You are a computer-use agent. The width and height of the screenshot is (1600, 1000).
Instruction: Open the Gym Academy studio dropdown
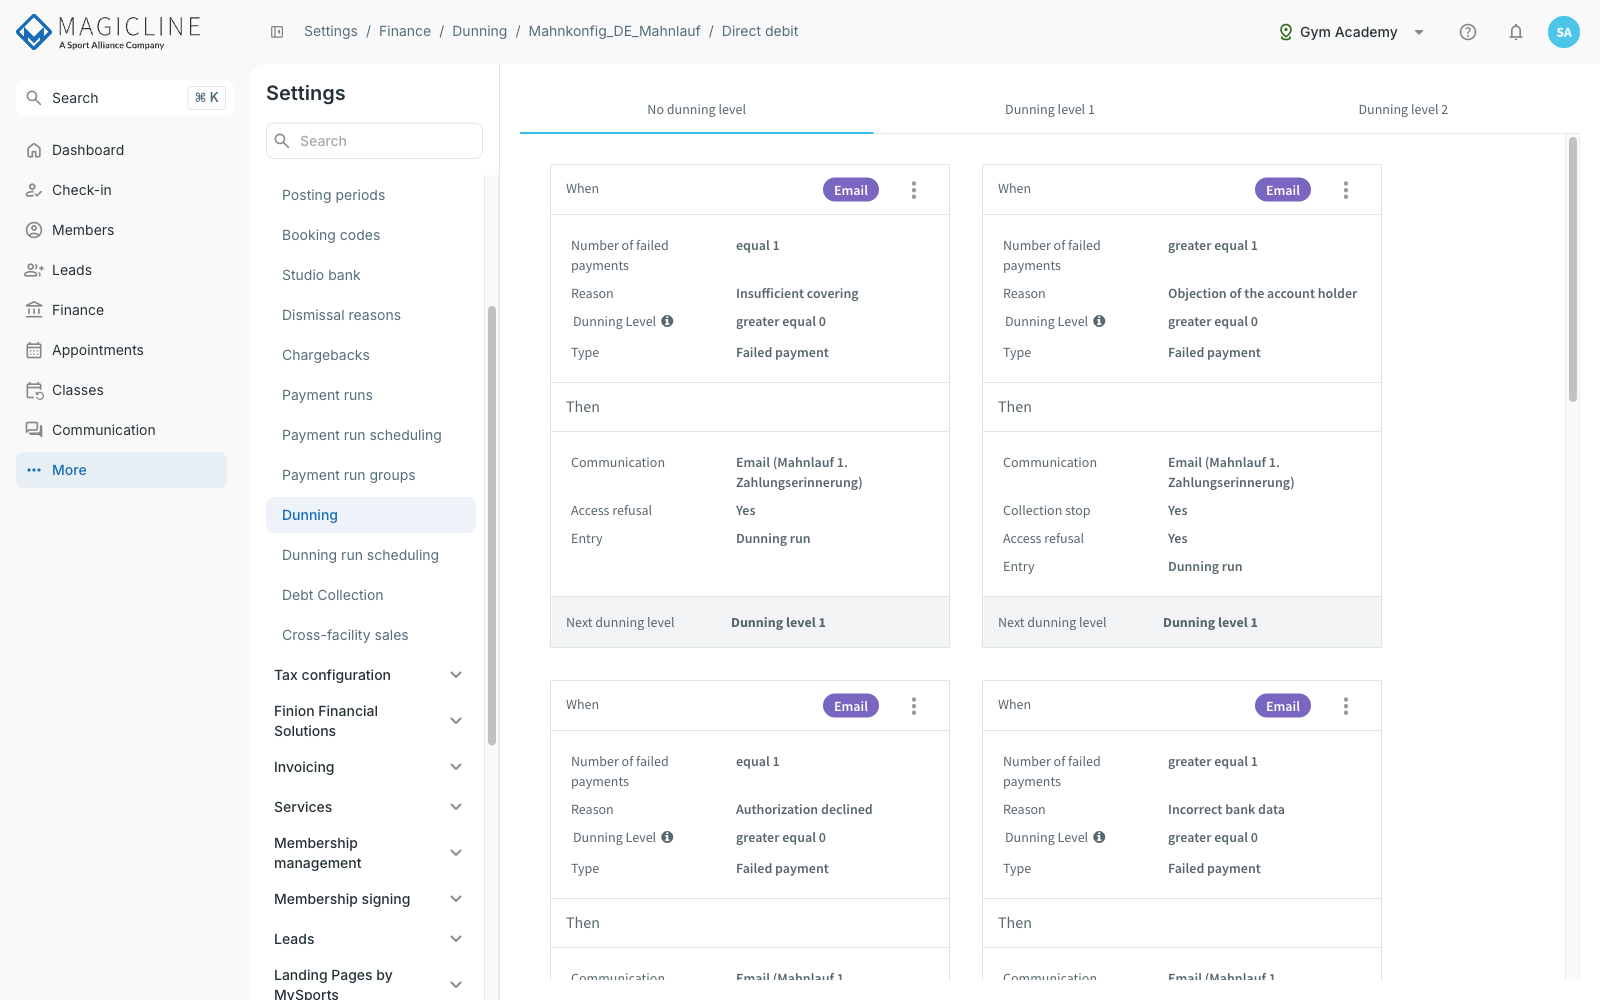[x=1352, y=32]
